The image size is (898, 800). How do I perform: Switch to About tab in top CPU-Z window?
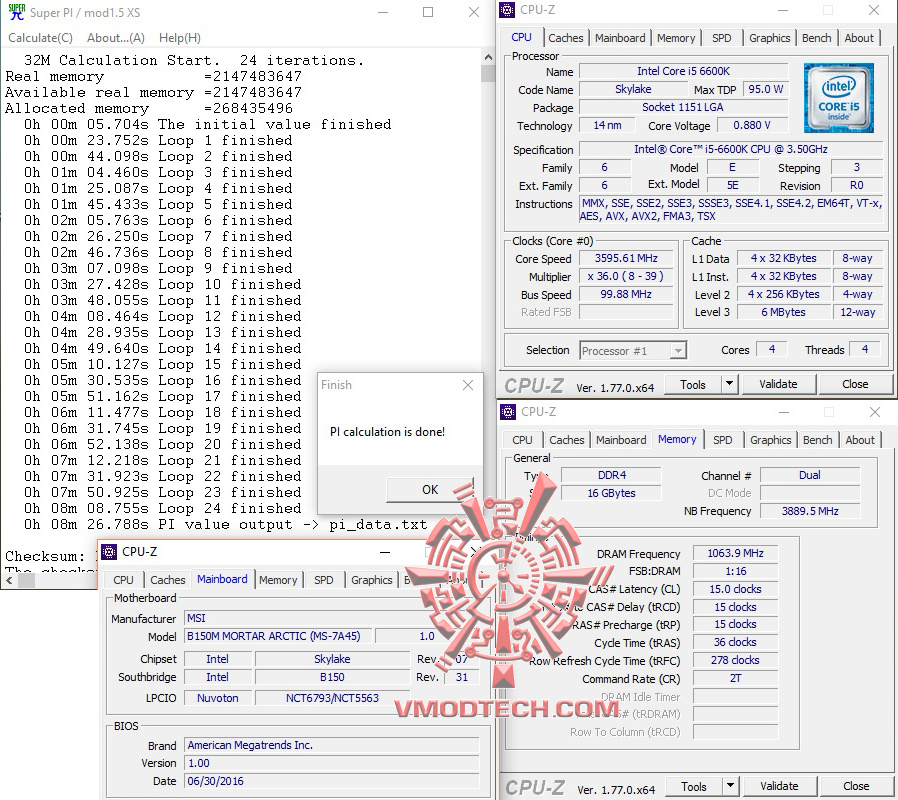point(859,38)
